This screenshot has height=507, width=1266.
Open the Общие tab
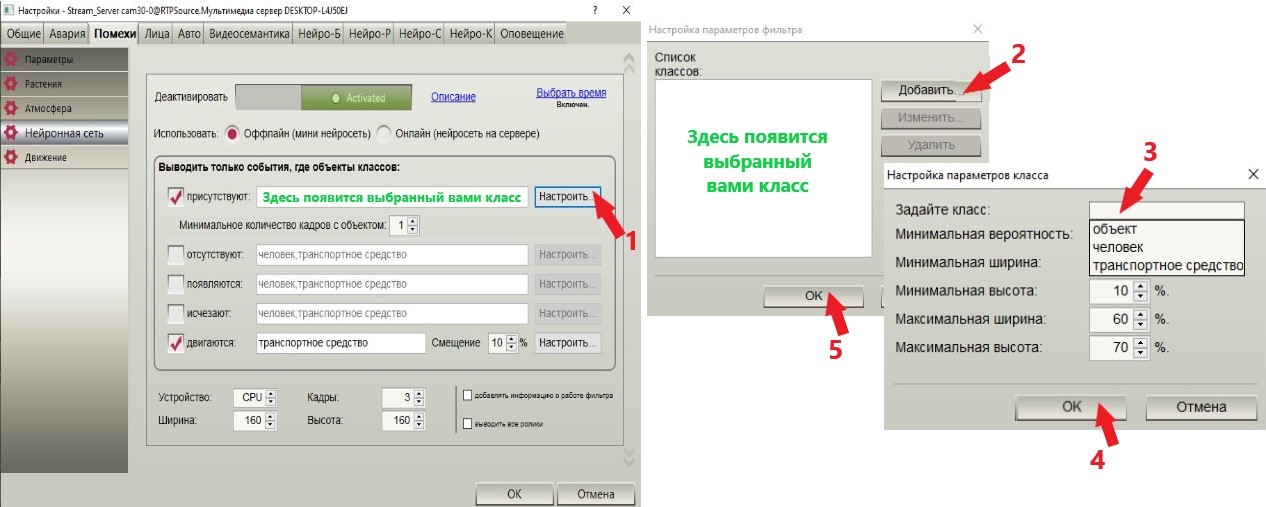coord(23,34)
